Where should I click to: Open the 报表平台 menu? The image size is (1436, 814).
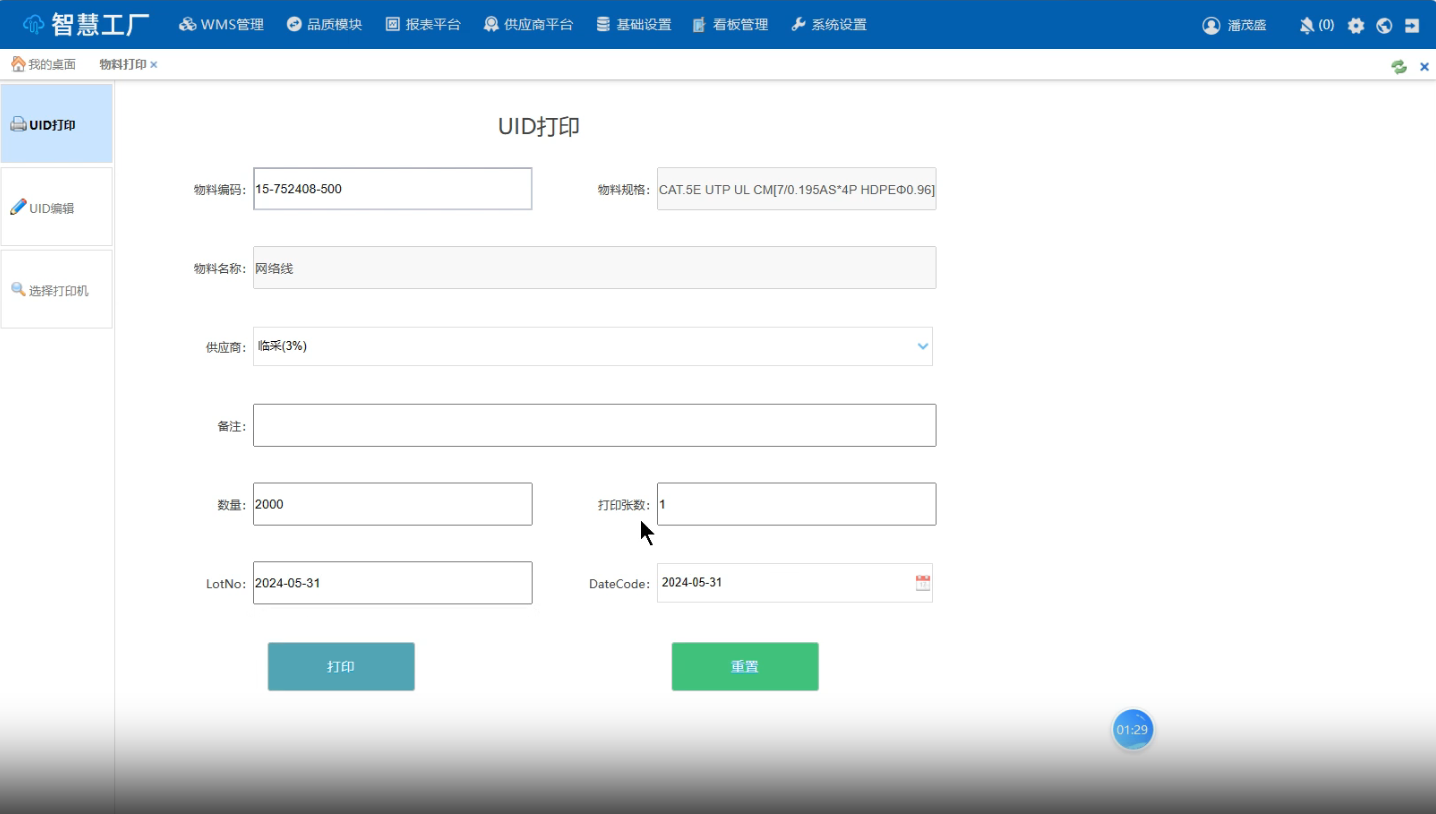423,25
